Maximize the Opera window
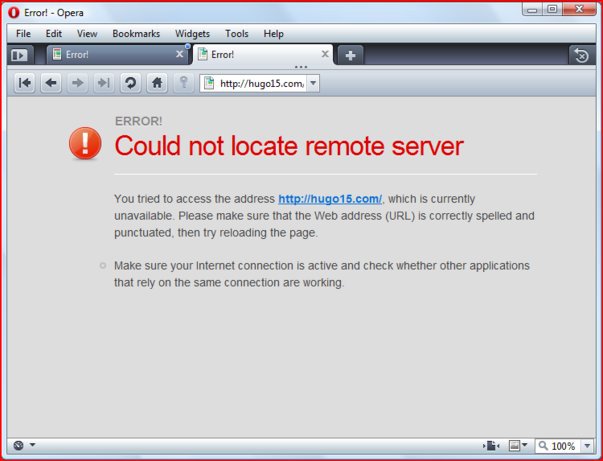 point(552,9)
